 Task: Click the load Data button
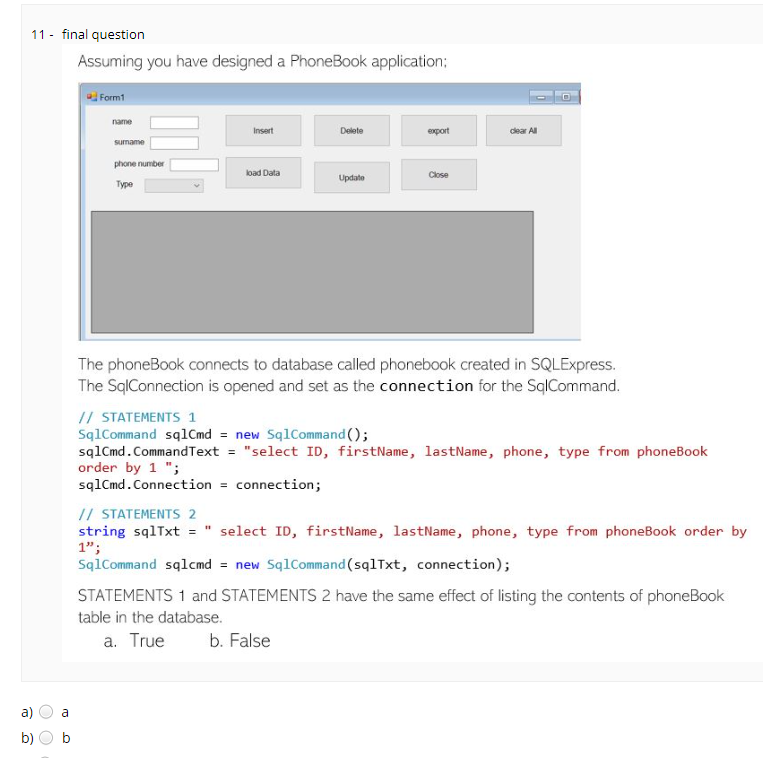tap(263, 173)
